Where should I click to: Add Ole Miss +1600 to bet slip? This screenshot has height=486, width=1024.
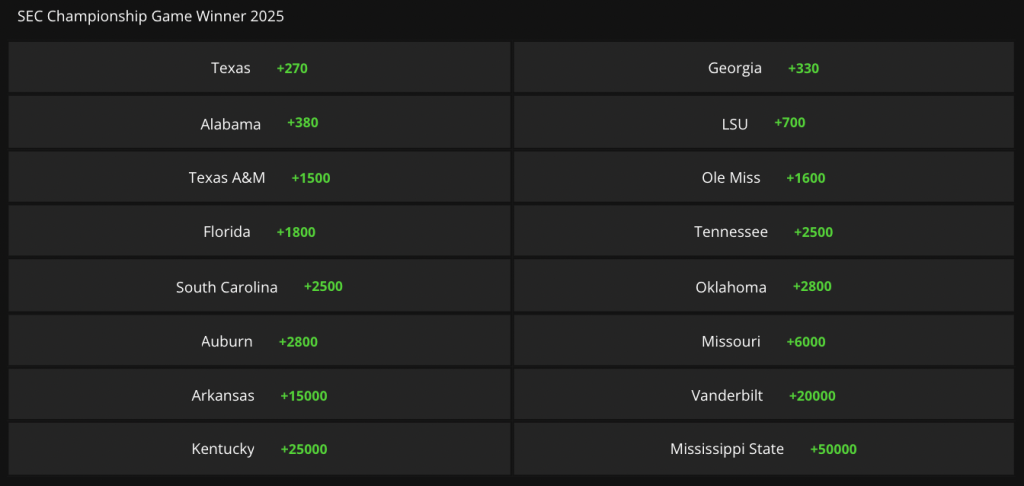click(763, 177)
